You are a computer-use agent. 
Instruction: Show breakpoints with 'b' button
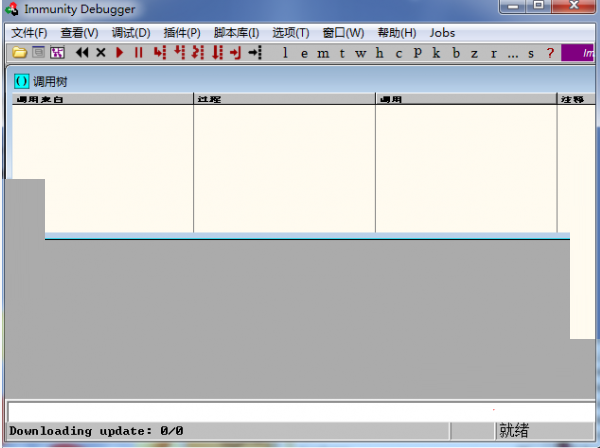[x=456, y=53]
